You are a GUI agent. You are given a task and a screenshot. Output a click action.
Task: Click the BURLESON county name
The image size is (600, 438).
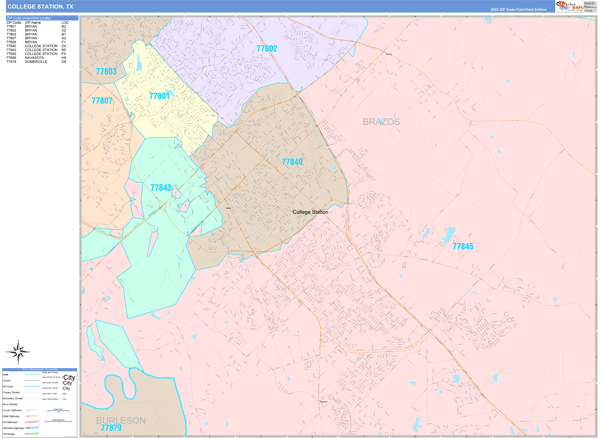coord(120,420)
